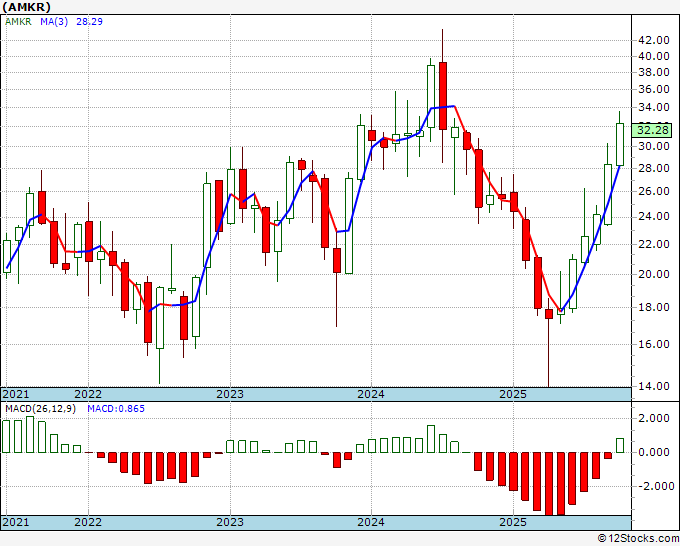Click 2025 on the price chart timeline
The image size is (680, 546).
coord(513,394)
